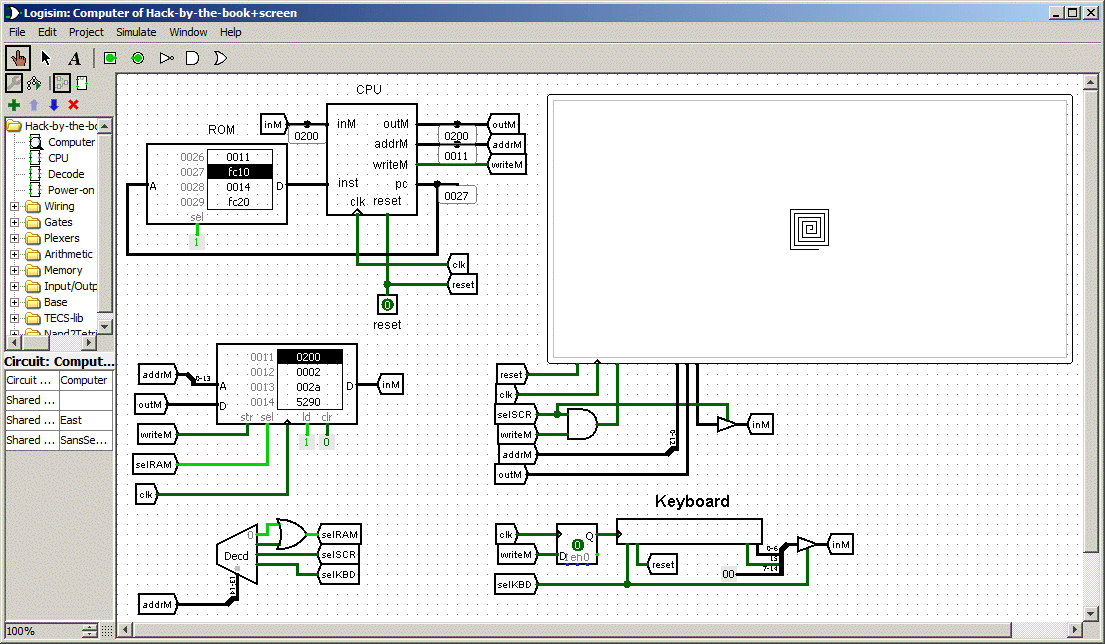
Task: Pick the Input Pin tool
Action: [110, 58]
